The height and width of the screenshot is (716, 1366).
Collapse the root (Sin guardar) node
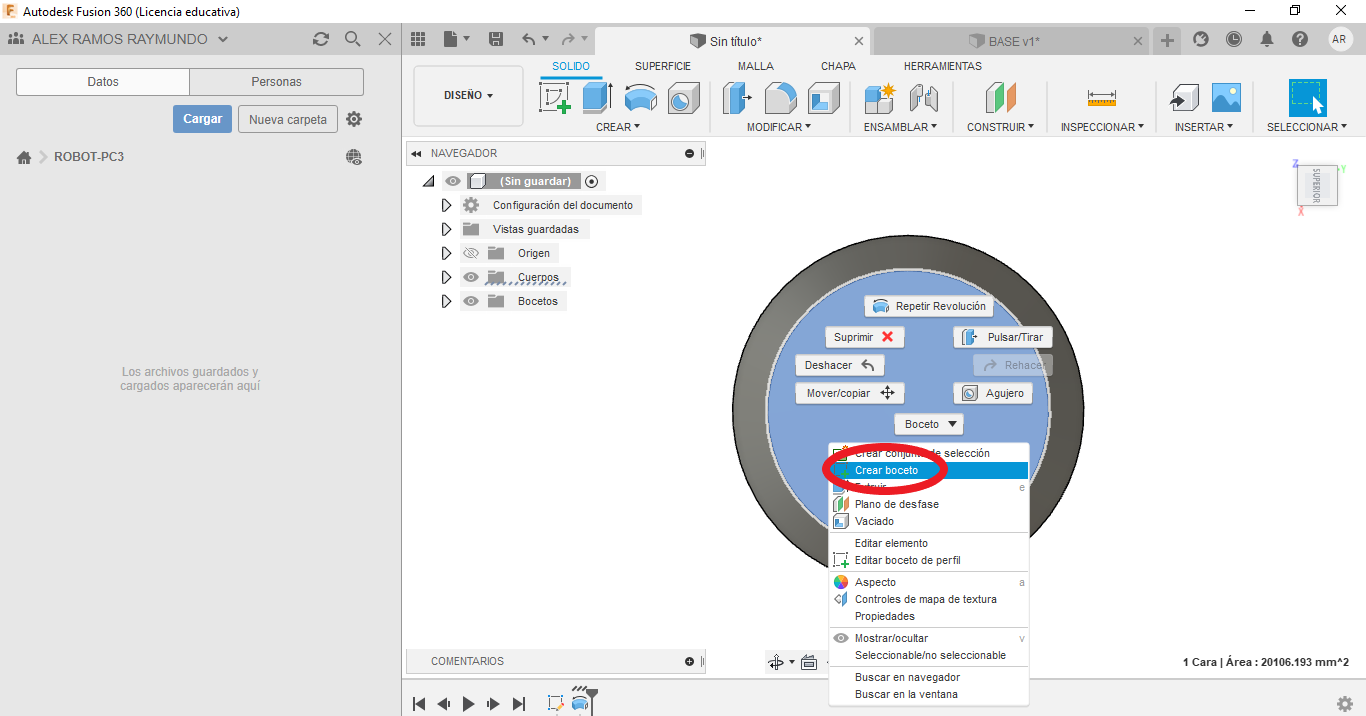coord(429,182)
